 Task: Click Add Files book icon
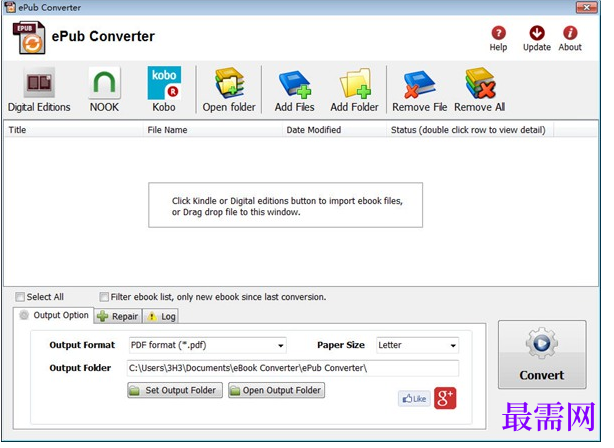[x=294, y=83]
